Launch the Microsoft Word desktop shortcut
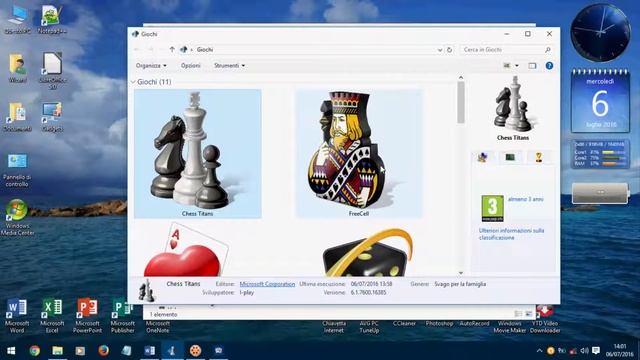This screenshot has width=640, height=360. pyautogui.click(x=17, y=316)
